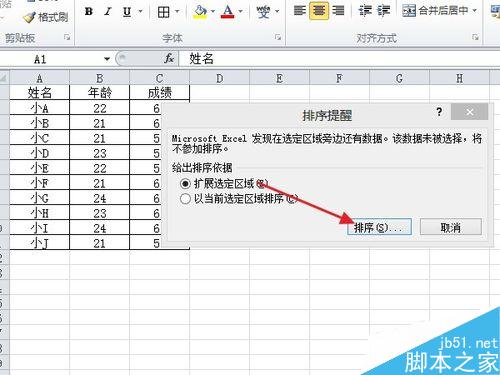Decrease indent

pos(365,10)
